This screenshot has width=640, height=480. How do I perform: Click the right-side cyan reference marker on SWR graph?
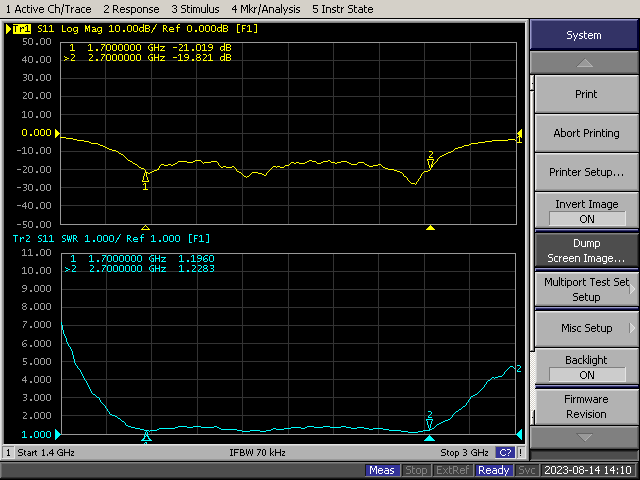(x=519, y=435)
